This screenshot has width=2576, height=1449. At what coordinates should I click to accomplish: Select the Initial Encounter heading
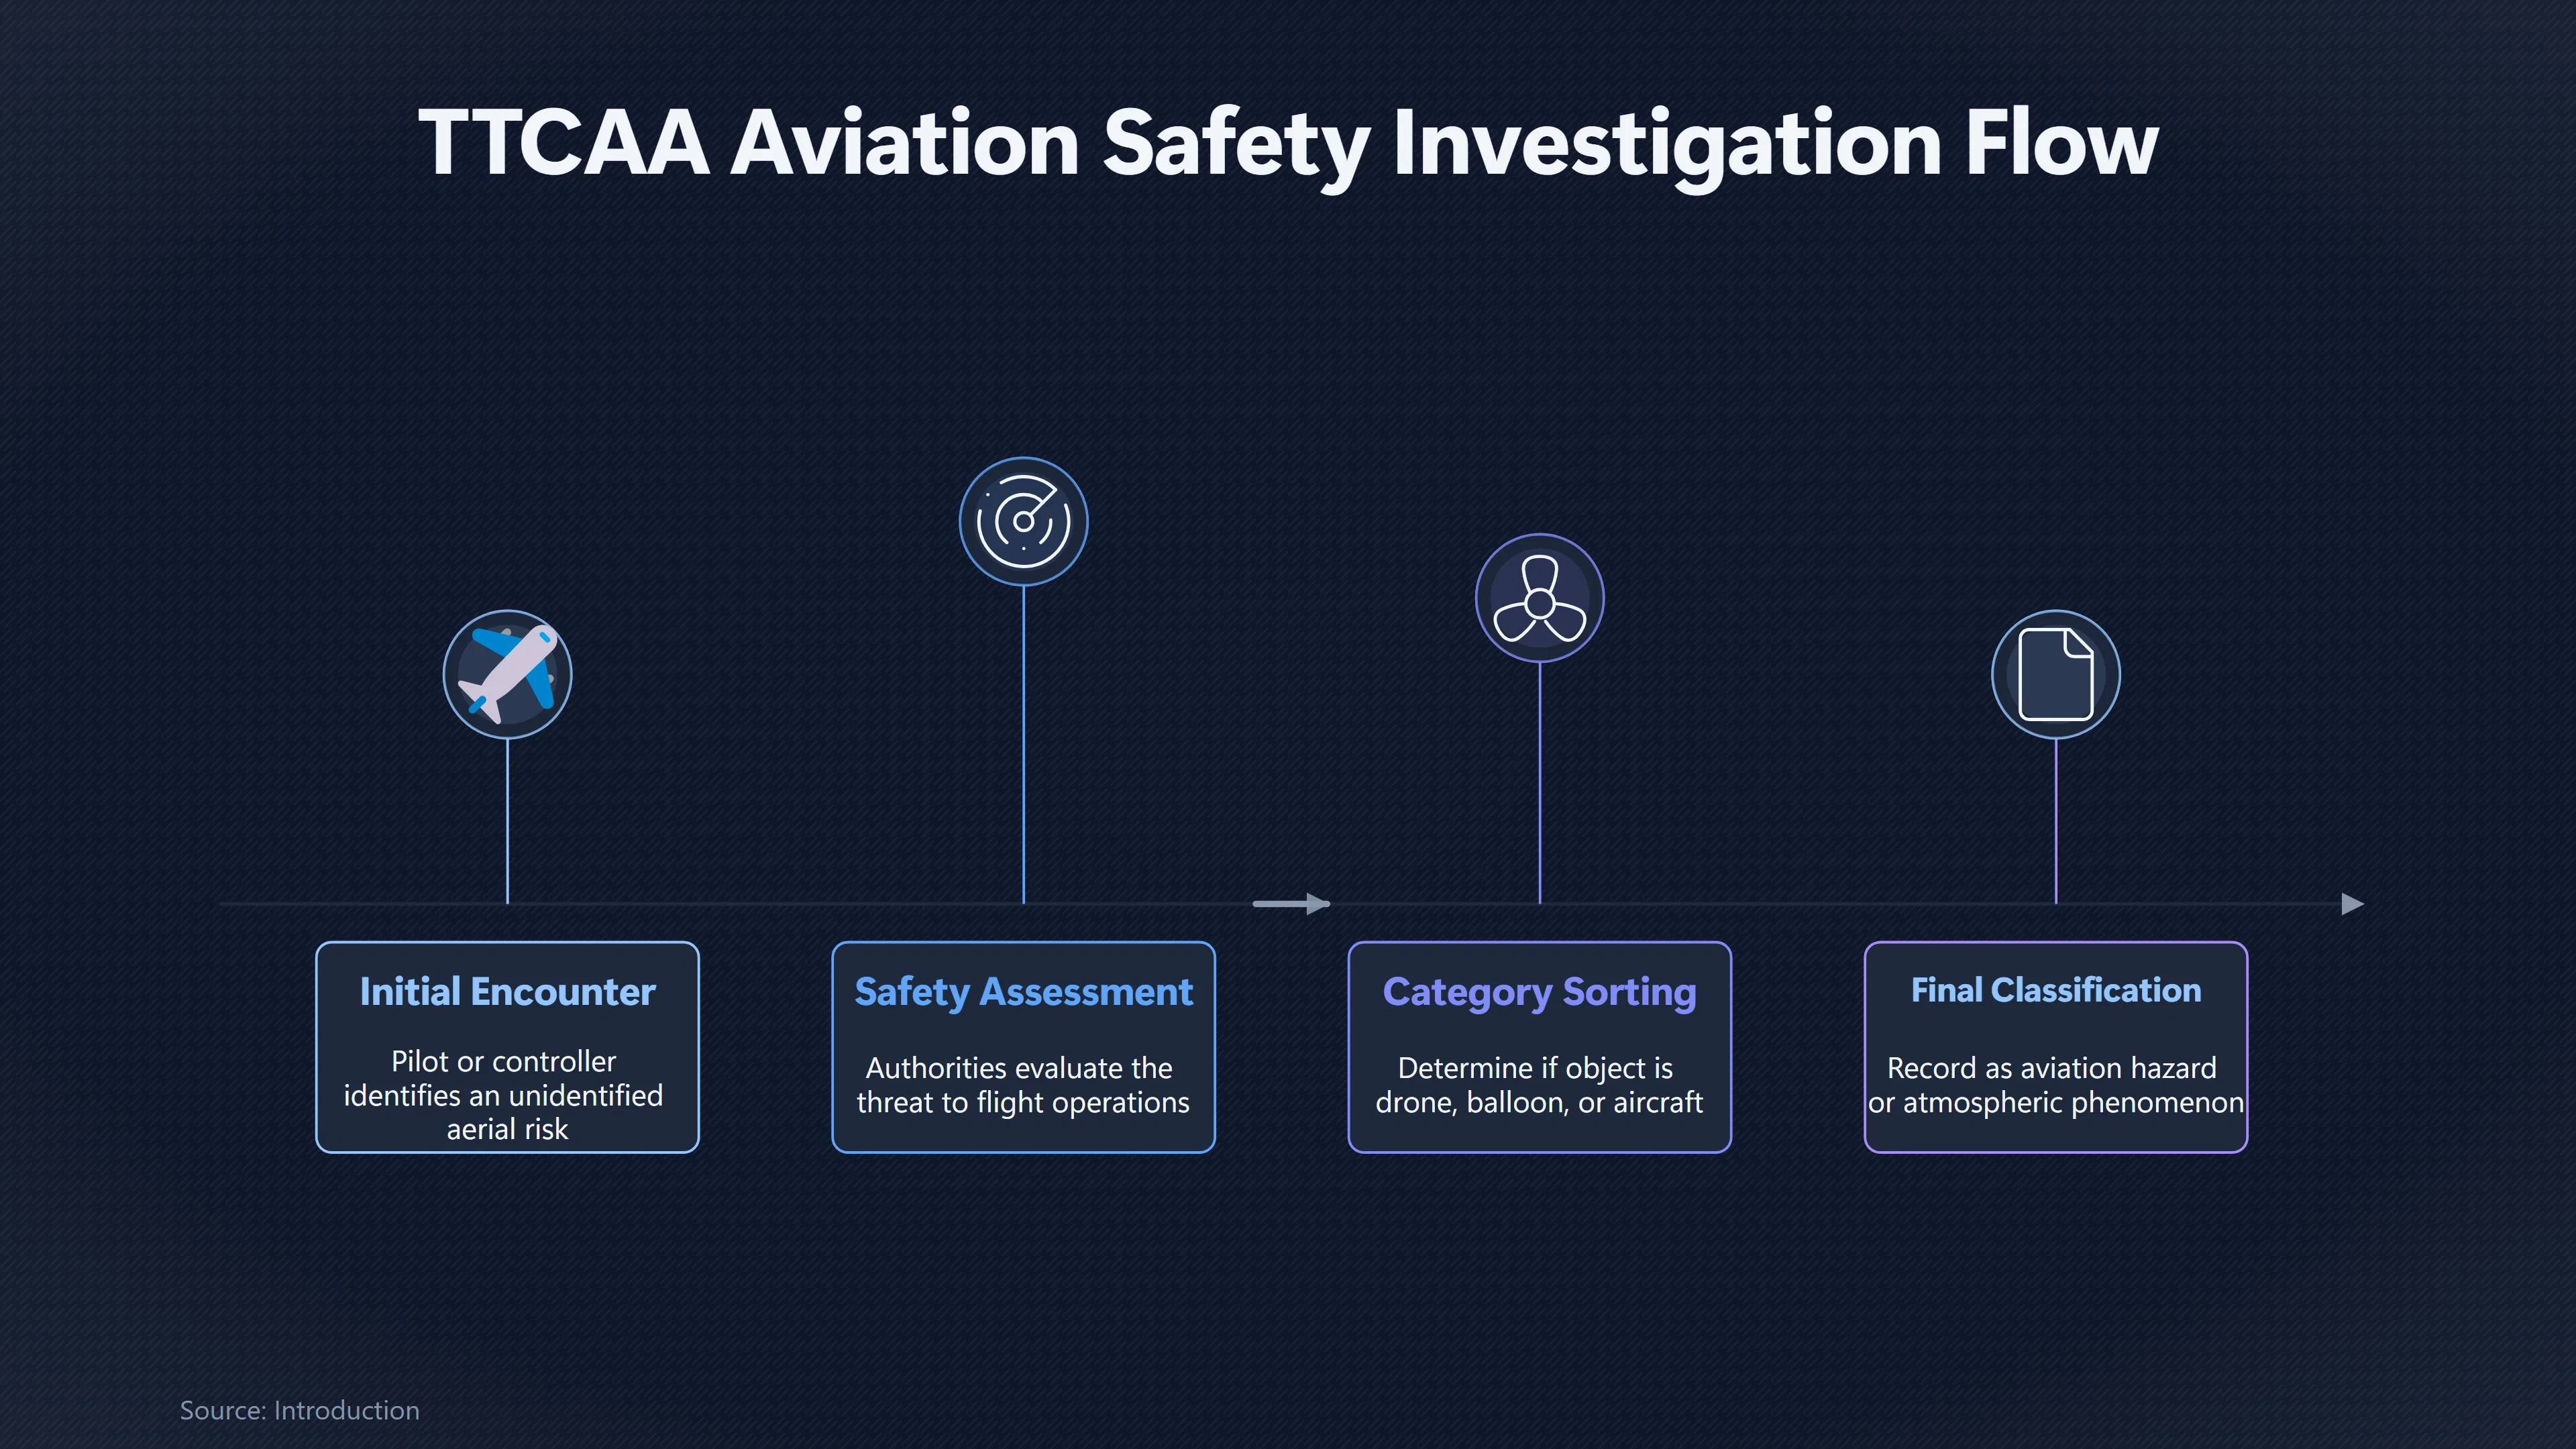click(507, 992)
